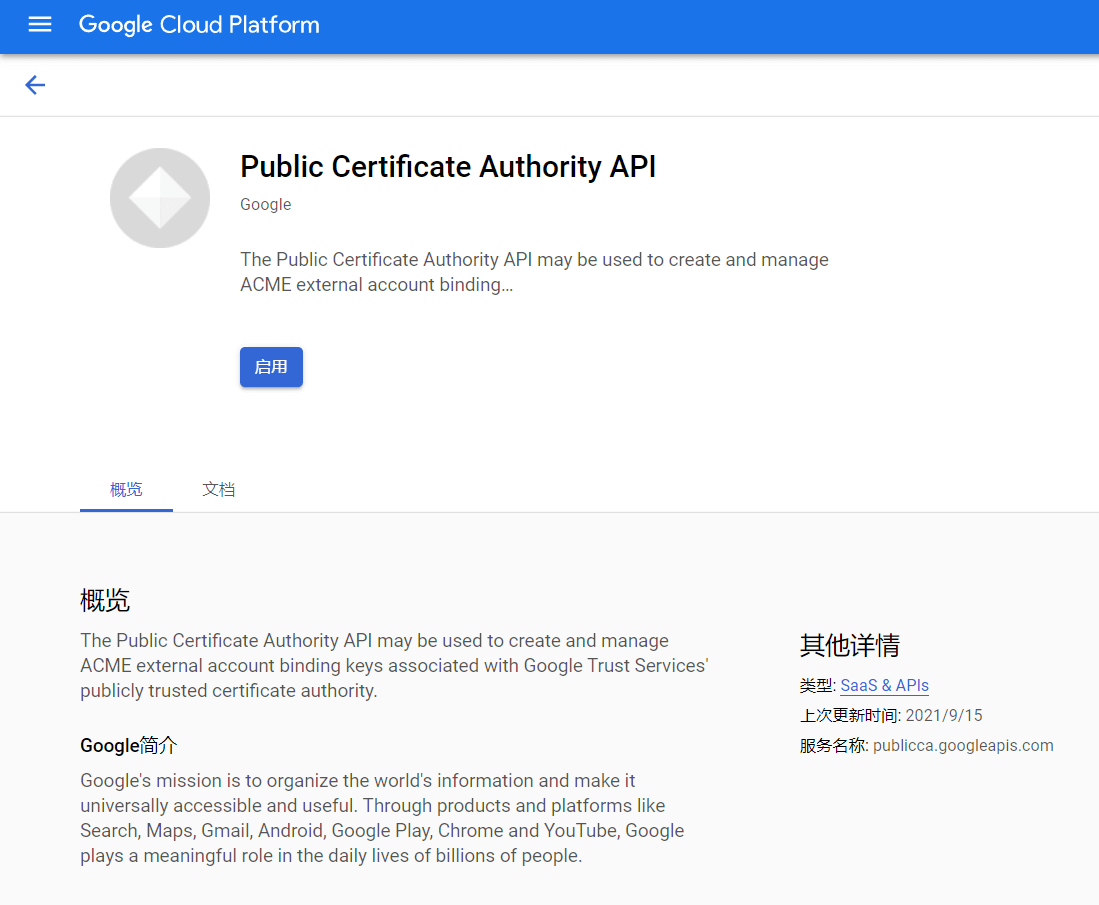Click the 其他详情 heading
Image resolution: width=1099 pixels, height=905 pixels.
pos(850,645)
